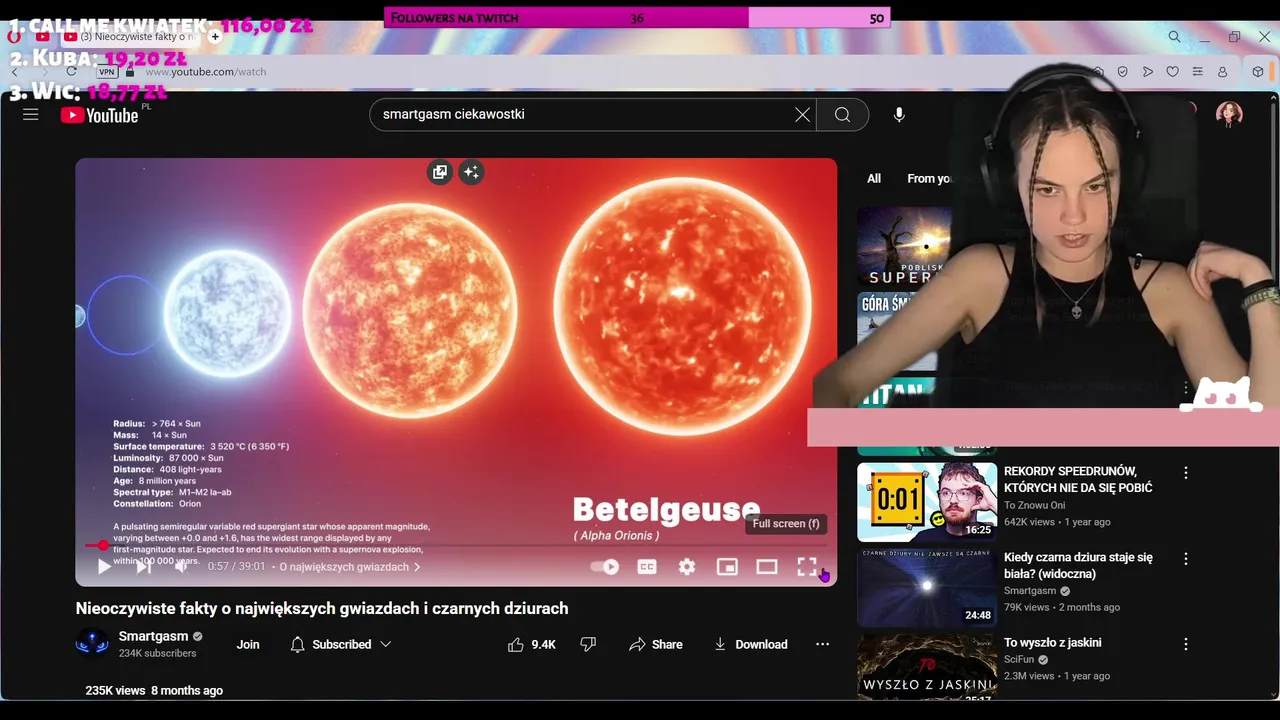Select the 'Nieoczywiste fakty' browser tab
The height and width of the screenshot is (720, 1280).
pyautogui.click(x=132, y=37)
